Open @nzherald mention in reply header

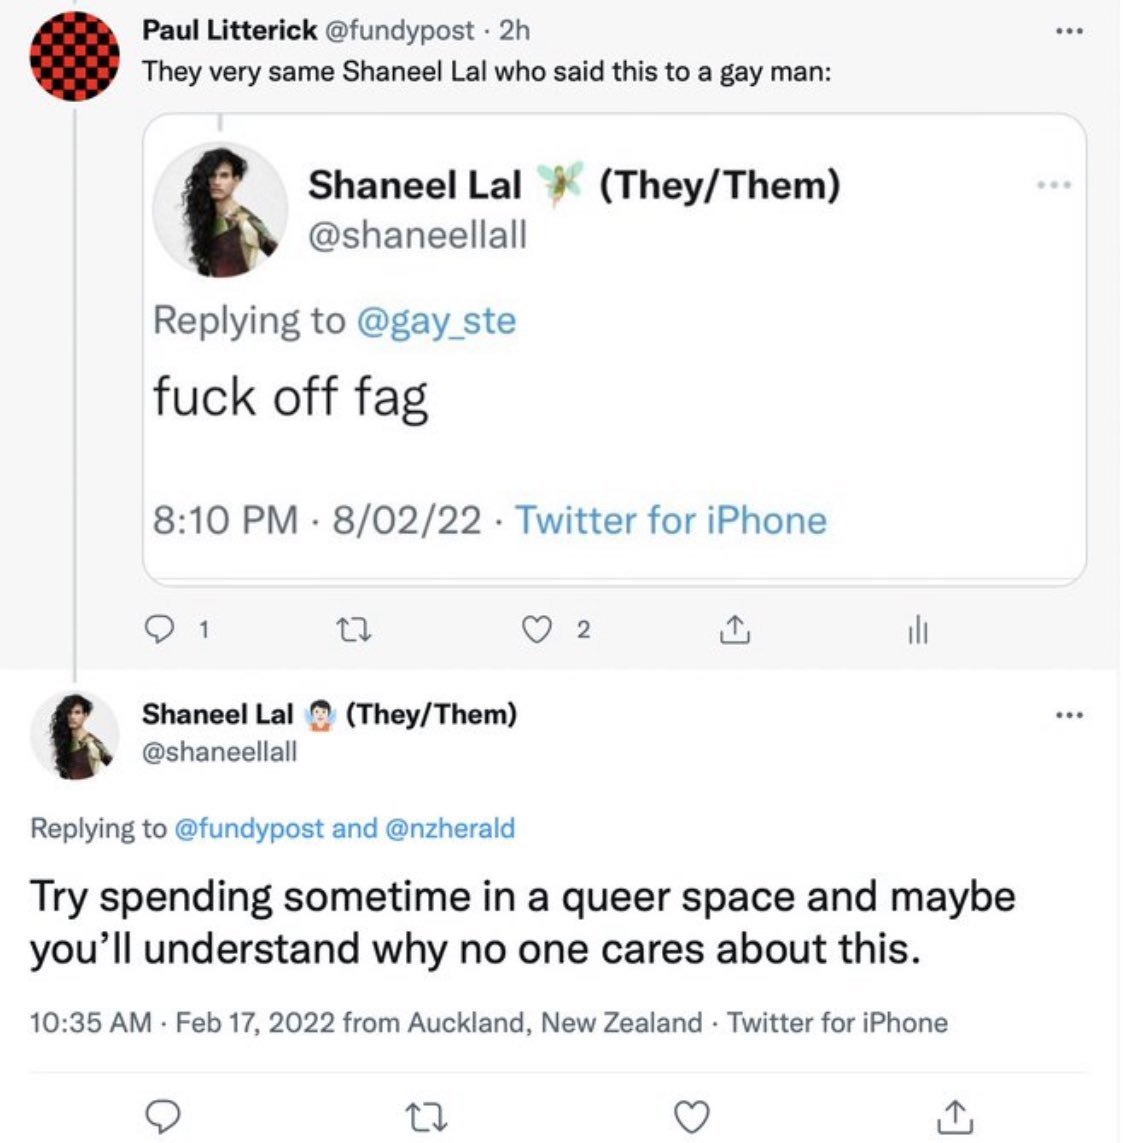coord(450,828)
